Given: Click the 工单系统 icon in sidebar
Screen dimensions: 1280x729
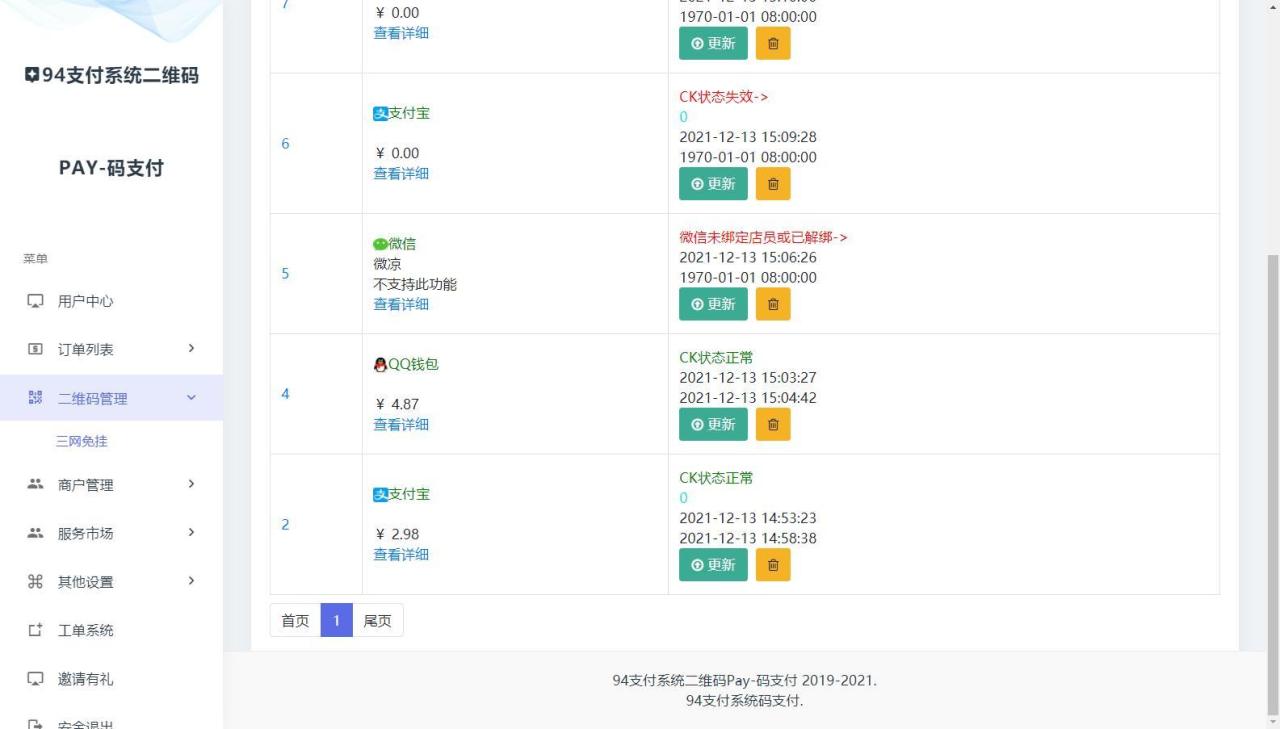Looking at the screenshot, I should point(34,630).
